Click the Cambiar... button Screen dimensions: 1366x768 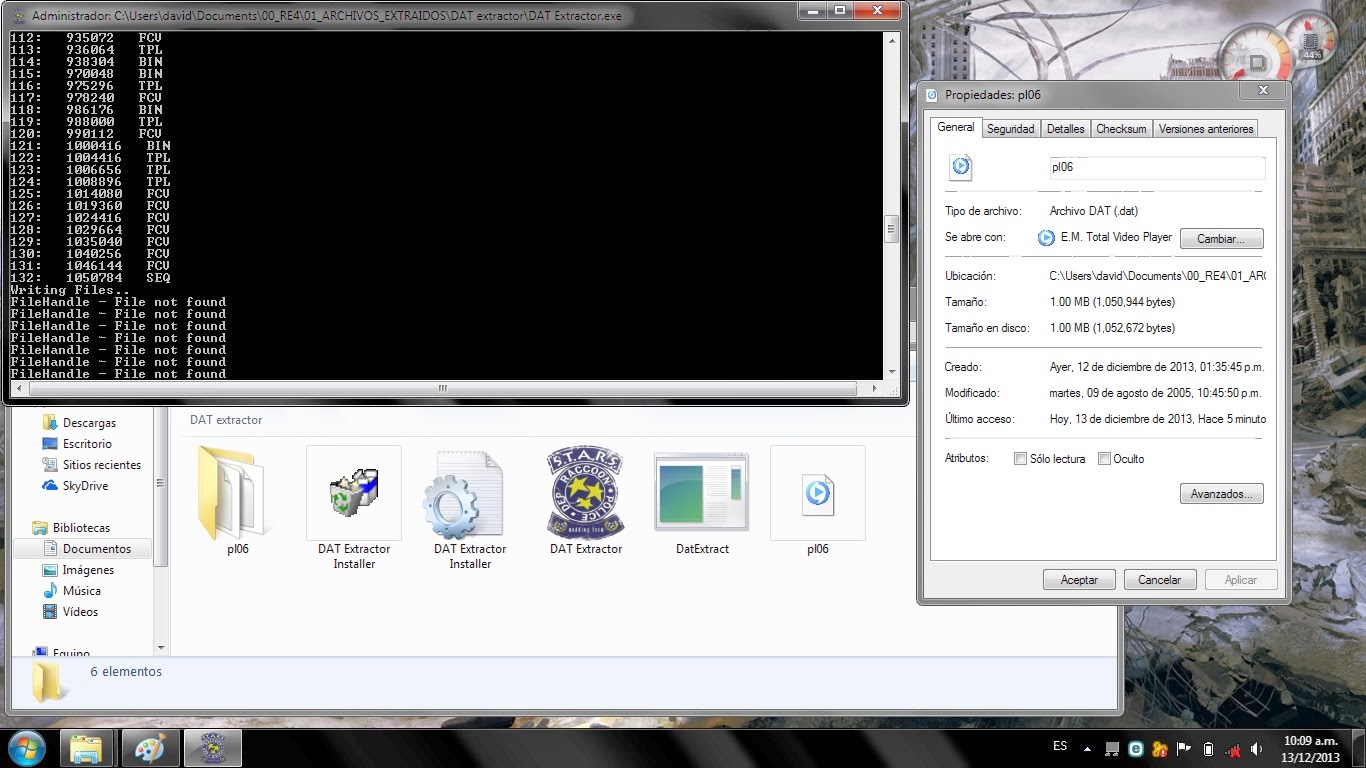(x=1221, y=239)
